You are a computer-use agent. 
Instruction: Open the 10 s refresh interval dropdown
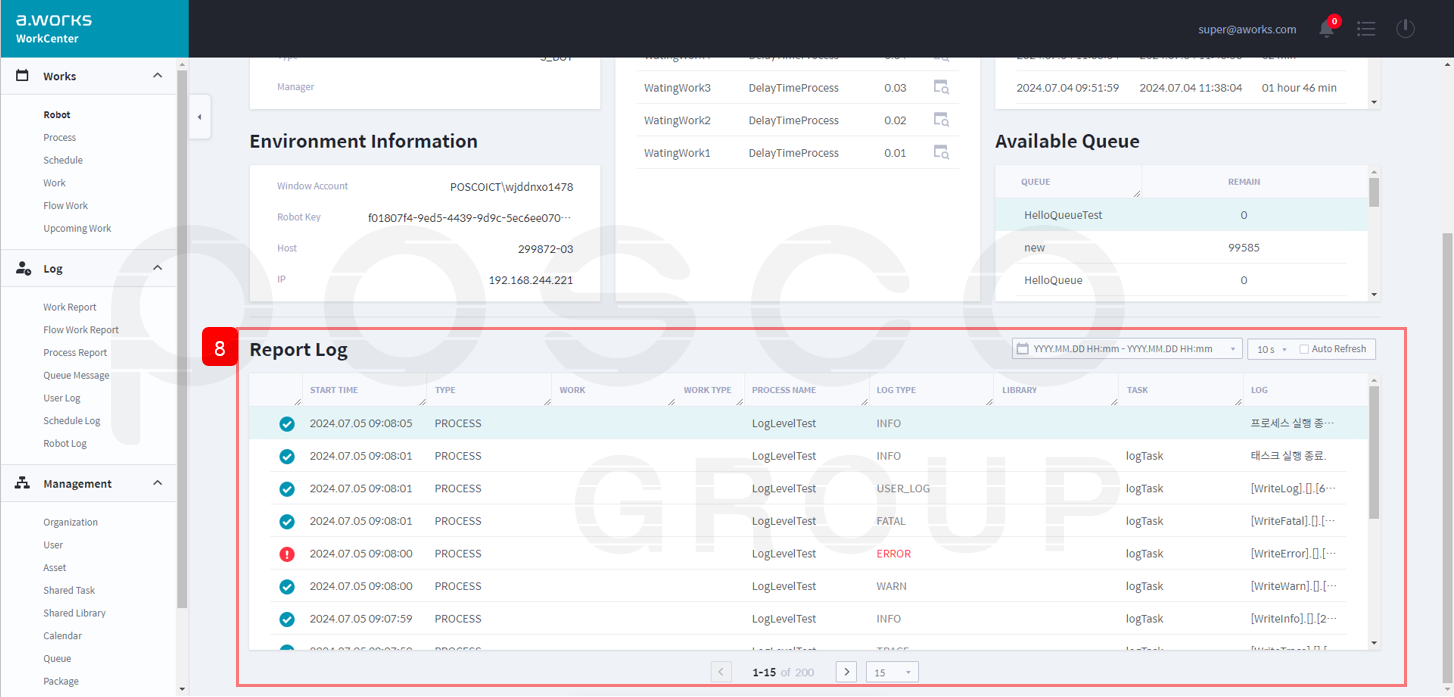click(x=1271, y=349)
